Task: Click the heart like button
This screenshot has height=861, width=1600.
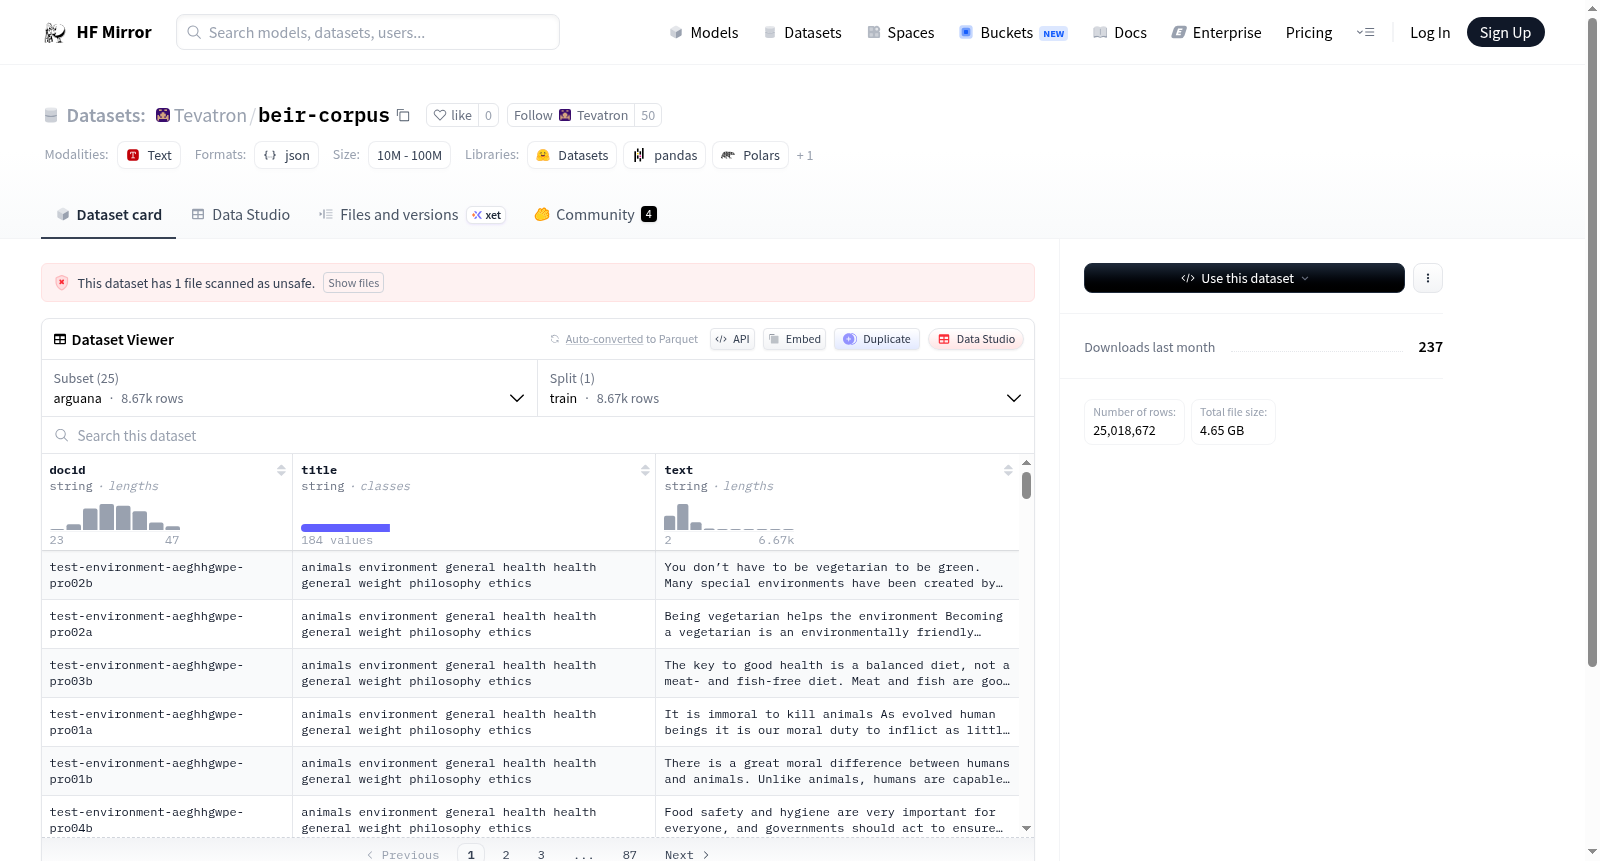Action: click(x=452, y=115)
